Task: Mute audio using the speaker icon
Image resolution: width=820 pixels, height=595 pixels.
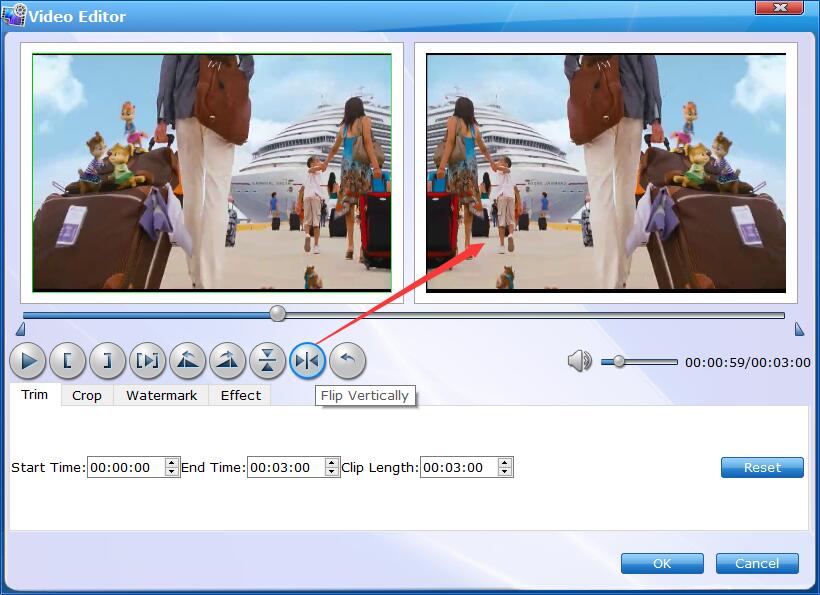Action: coord(579,361)
